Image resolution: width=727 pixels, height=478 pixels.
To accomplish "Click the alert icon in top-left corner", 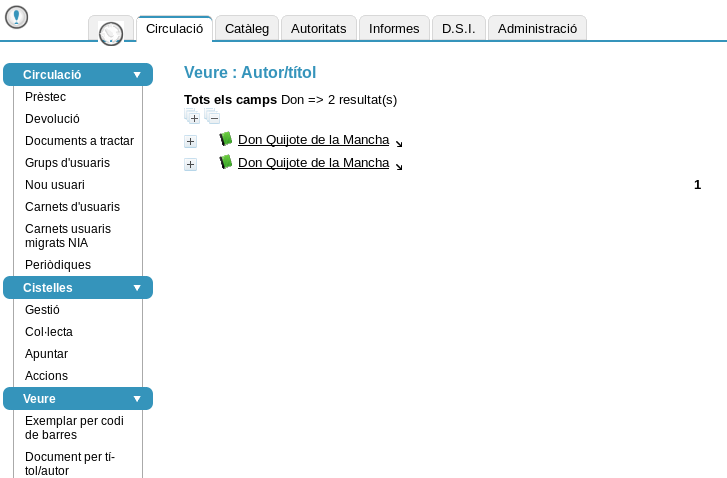I will tap(16, 17).
